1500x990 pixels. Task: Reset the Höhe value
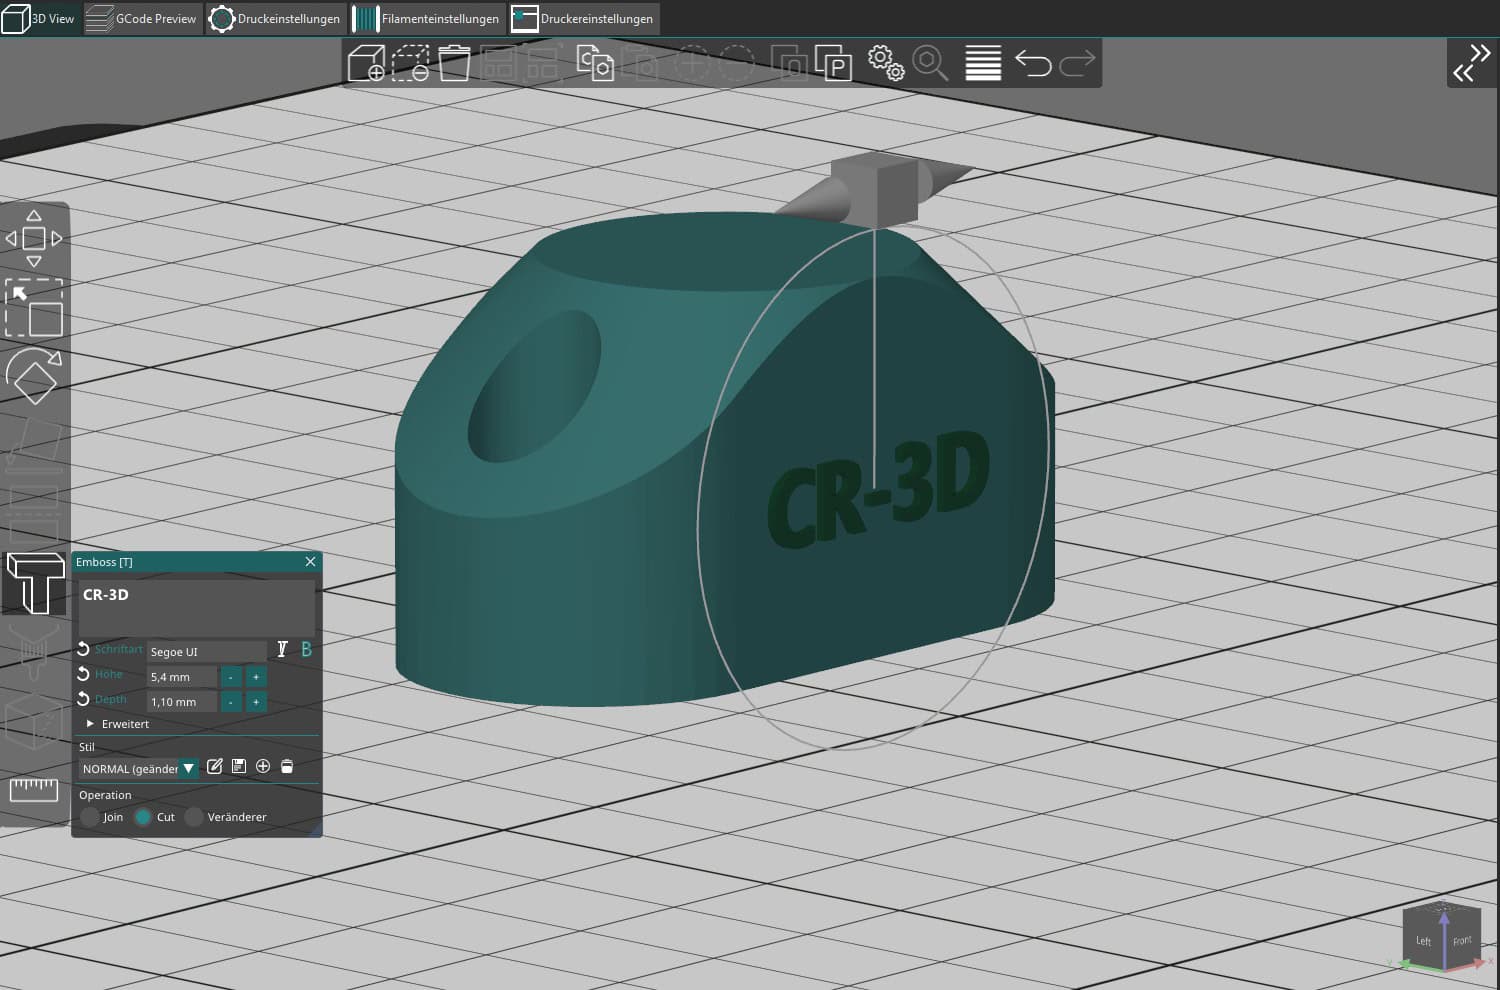click(84, 674)
